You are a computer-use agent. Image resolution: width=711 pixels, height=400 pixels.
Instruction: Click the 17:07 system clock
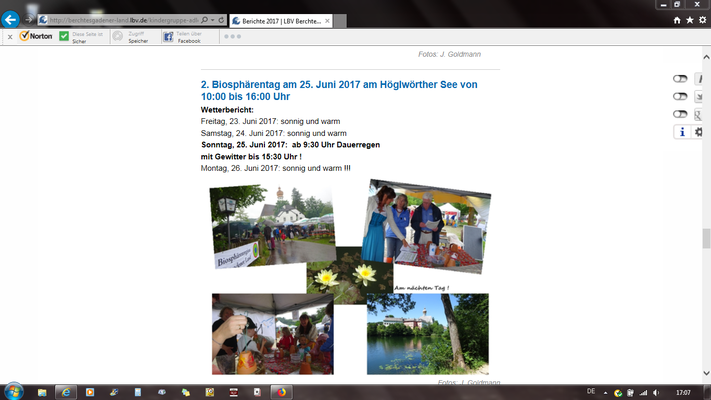point(683,393)
